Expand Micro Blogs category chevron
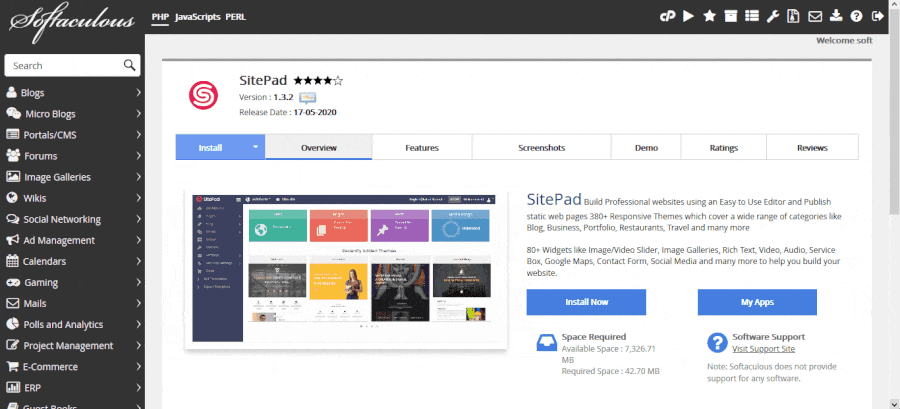This screenshot has height=409, width=900. point(138,114)
